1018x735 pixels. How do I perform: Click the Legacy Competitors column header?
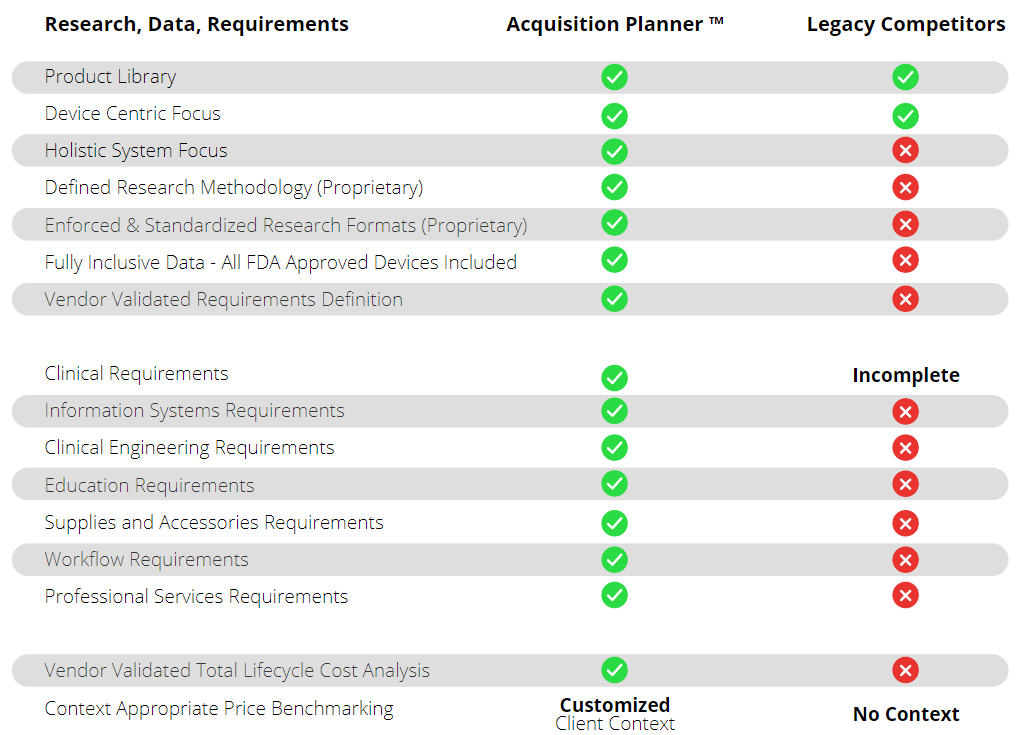pyautogui.click(x=906, y=24)
